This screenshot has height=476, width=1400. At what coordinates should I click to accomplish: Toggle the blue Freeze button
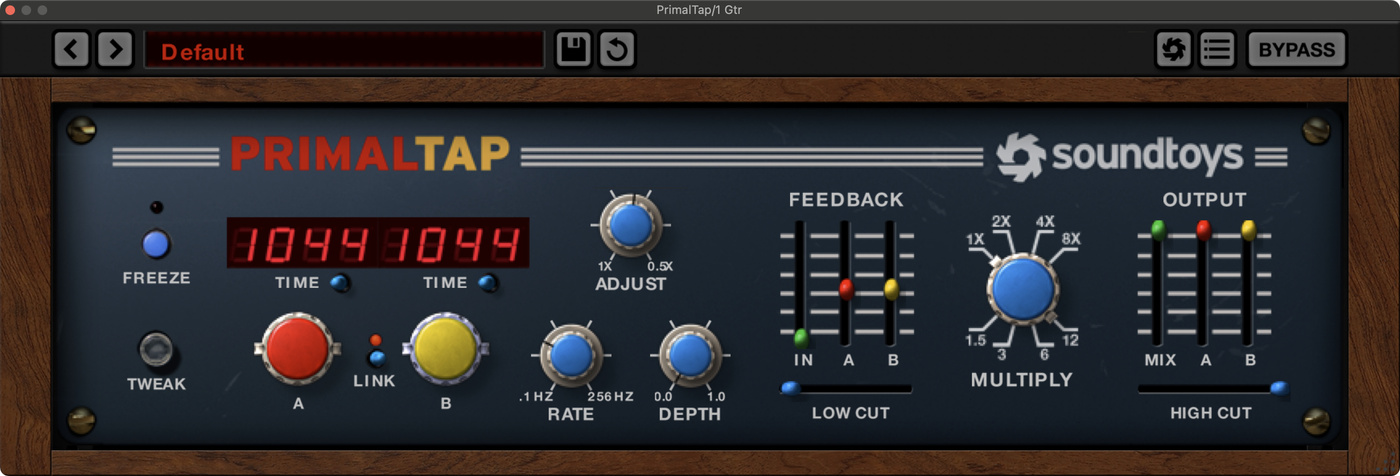tap(156, 244)
